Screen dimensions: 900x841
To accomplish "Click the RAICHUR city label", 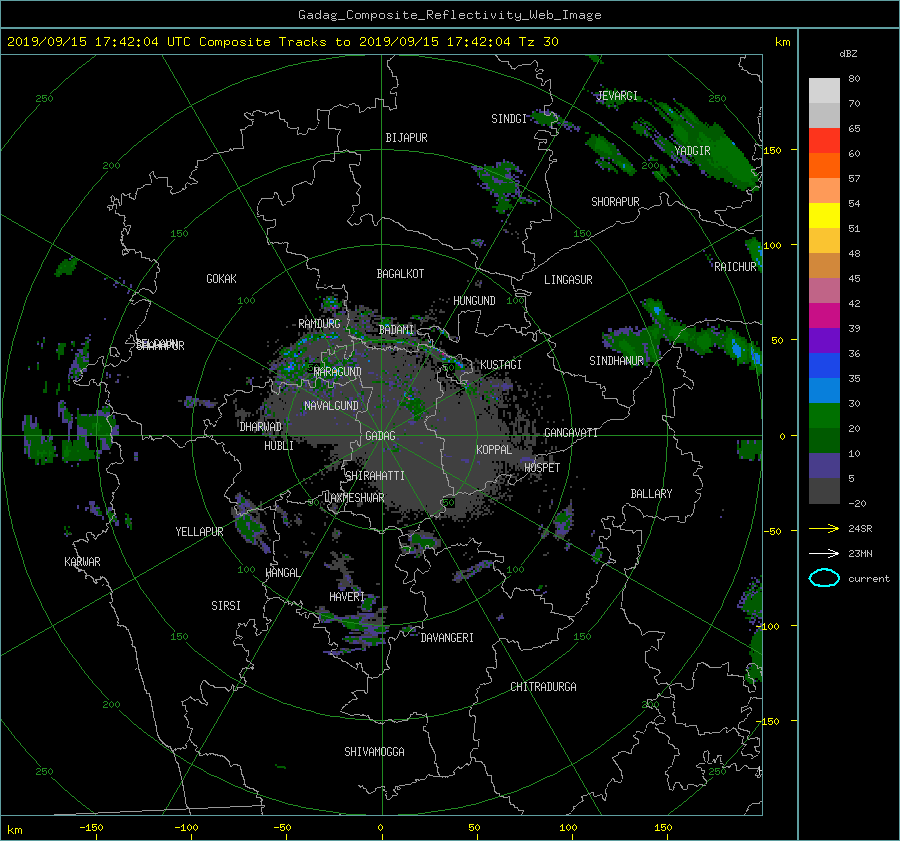I will pos(735,267).
